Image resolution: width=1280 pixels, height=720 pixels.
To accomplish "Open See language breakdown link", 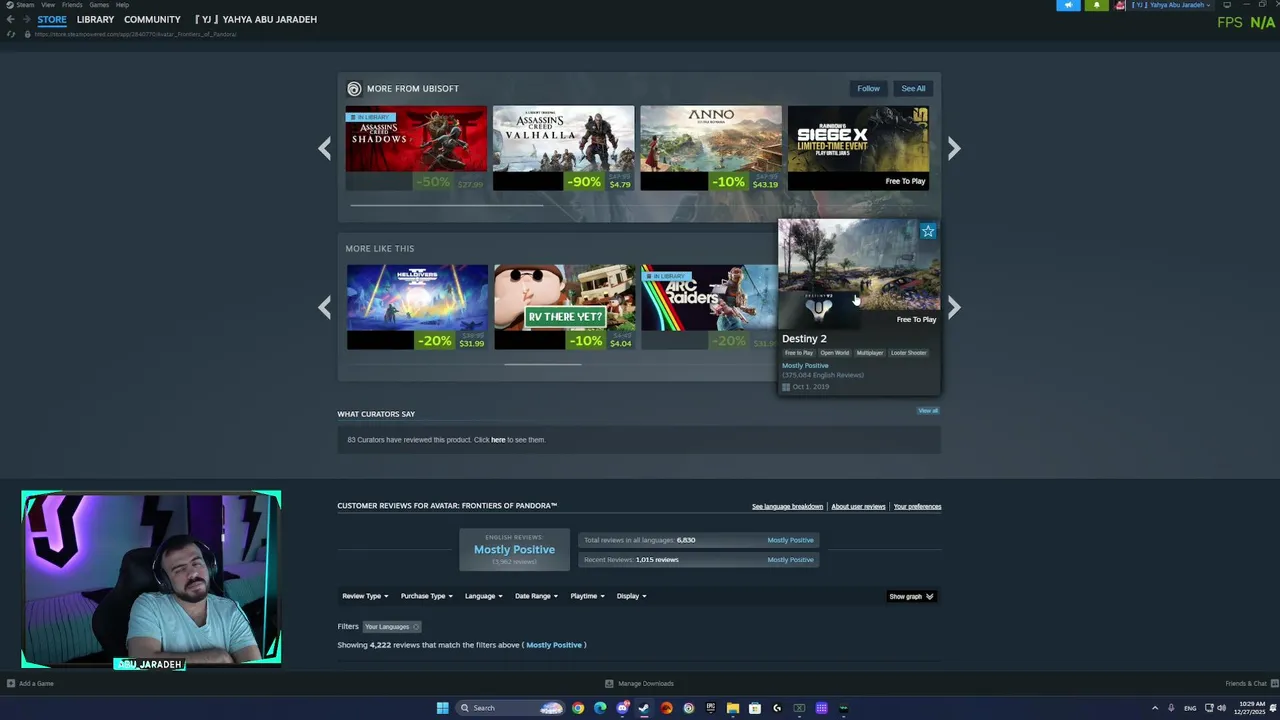I will [787, 507].
